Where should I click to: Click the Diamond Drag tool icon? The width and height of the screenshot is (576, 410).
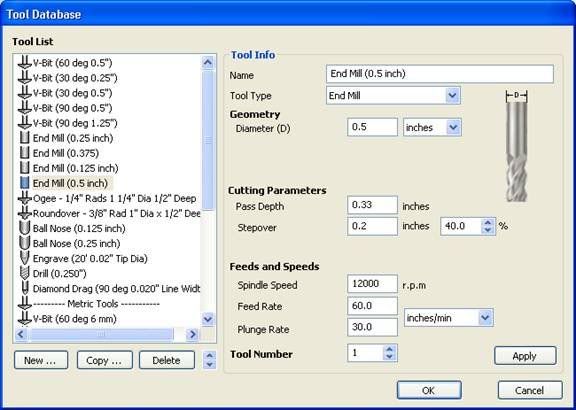click(25, 289)
